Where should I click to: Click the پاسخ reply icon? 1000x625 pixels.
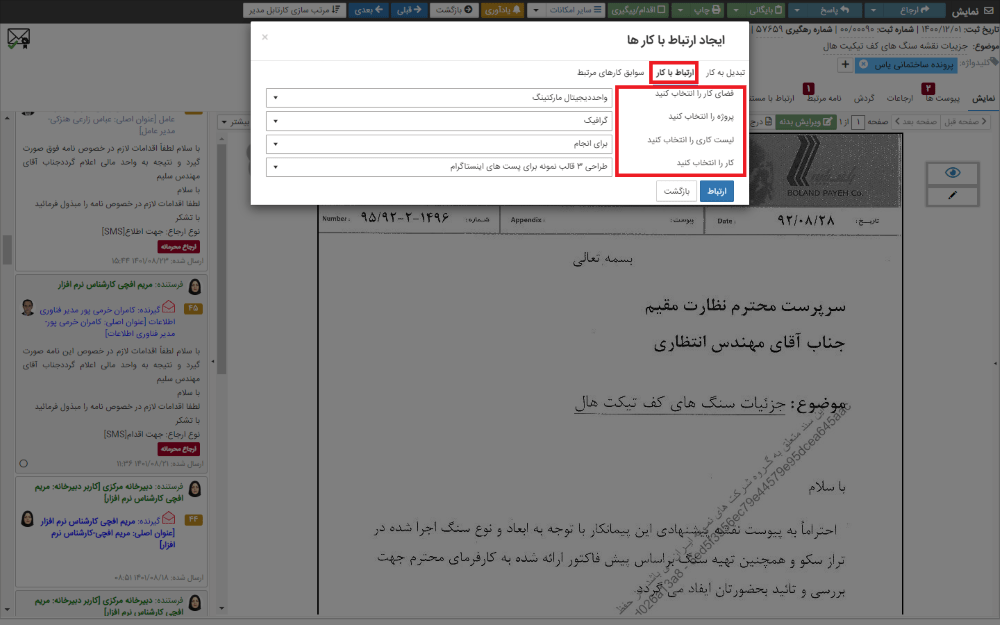(843, 10)
